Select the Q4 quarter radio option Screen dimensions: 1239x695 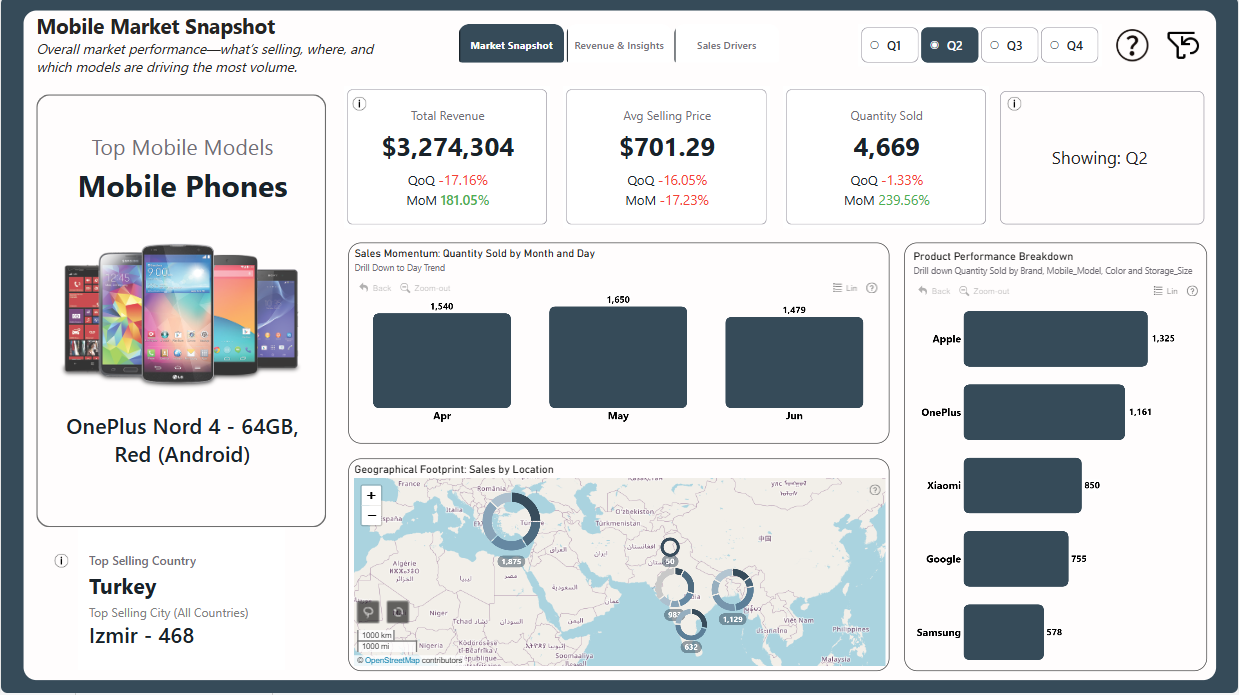1069,45
